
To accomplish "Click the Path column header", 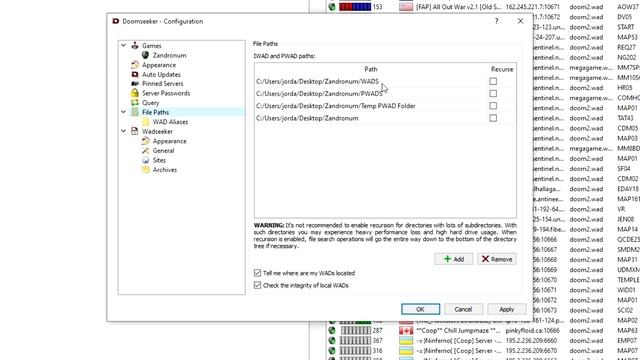I will 371,69.
